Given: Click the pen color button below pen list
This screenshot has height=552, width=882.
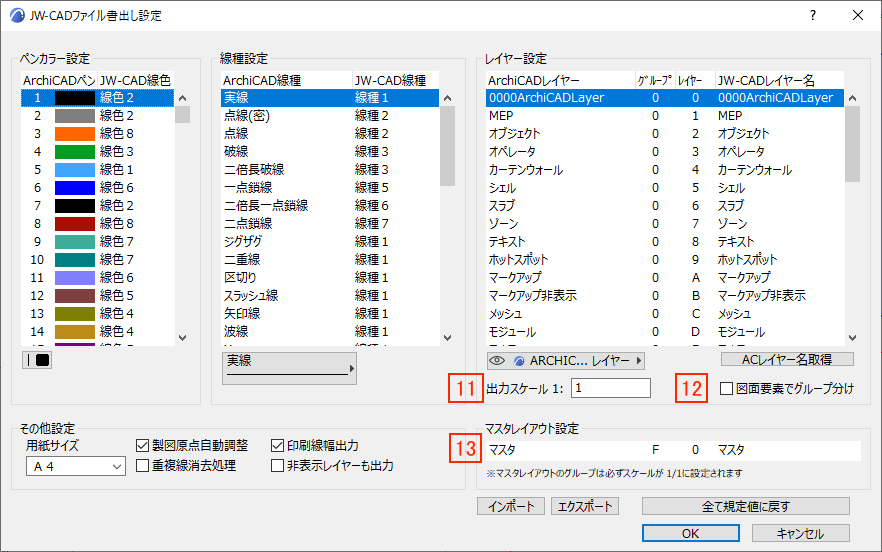Looking at the screenshot, I should click(37, 360).
